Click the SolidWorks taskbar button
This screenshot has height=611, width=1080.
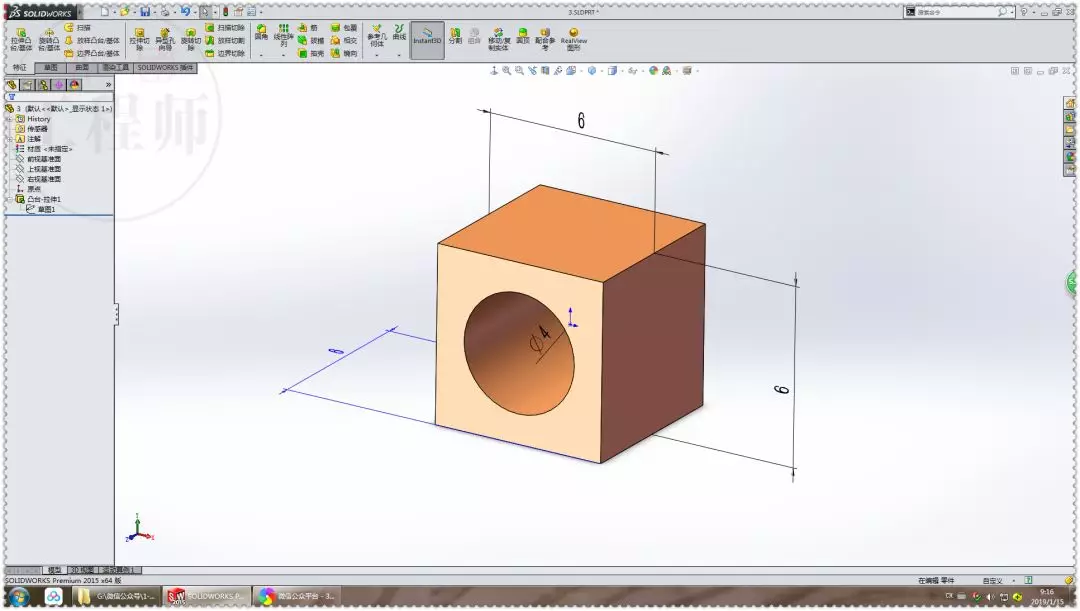tap(207, 596)
